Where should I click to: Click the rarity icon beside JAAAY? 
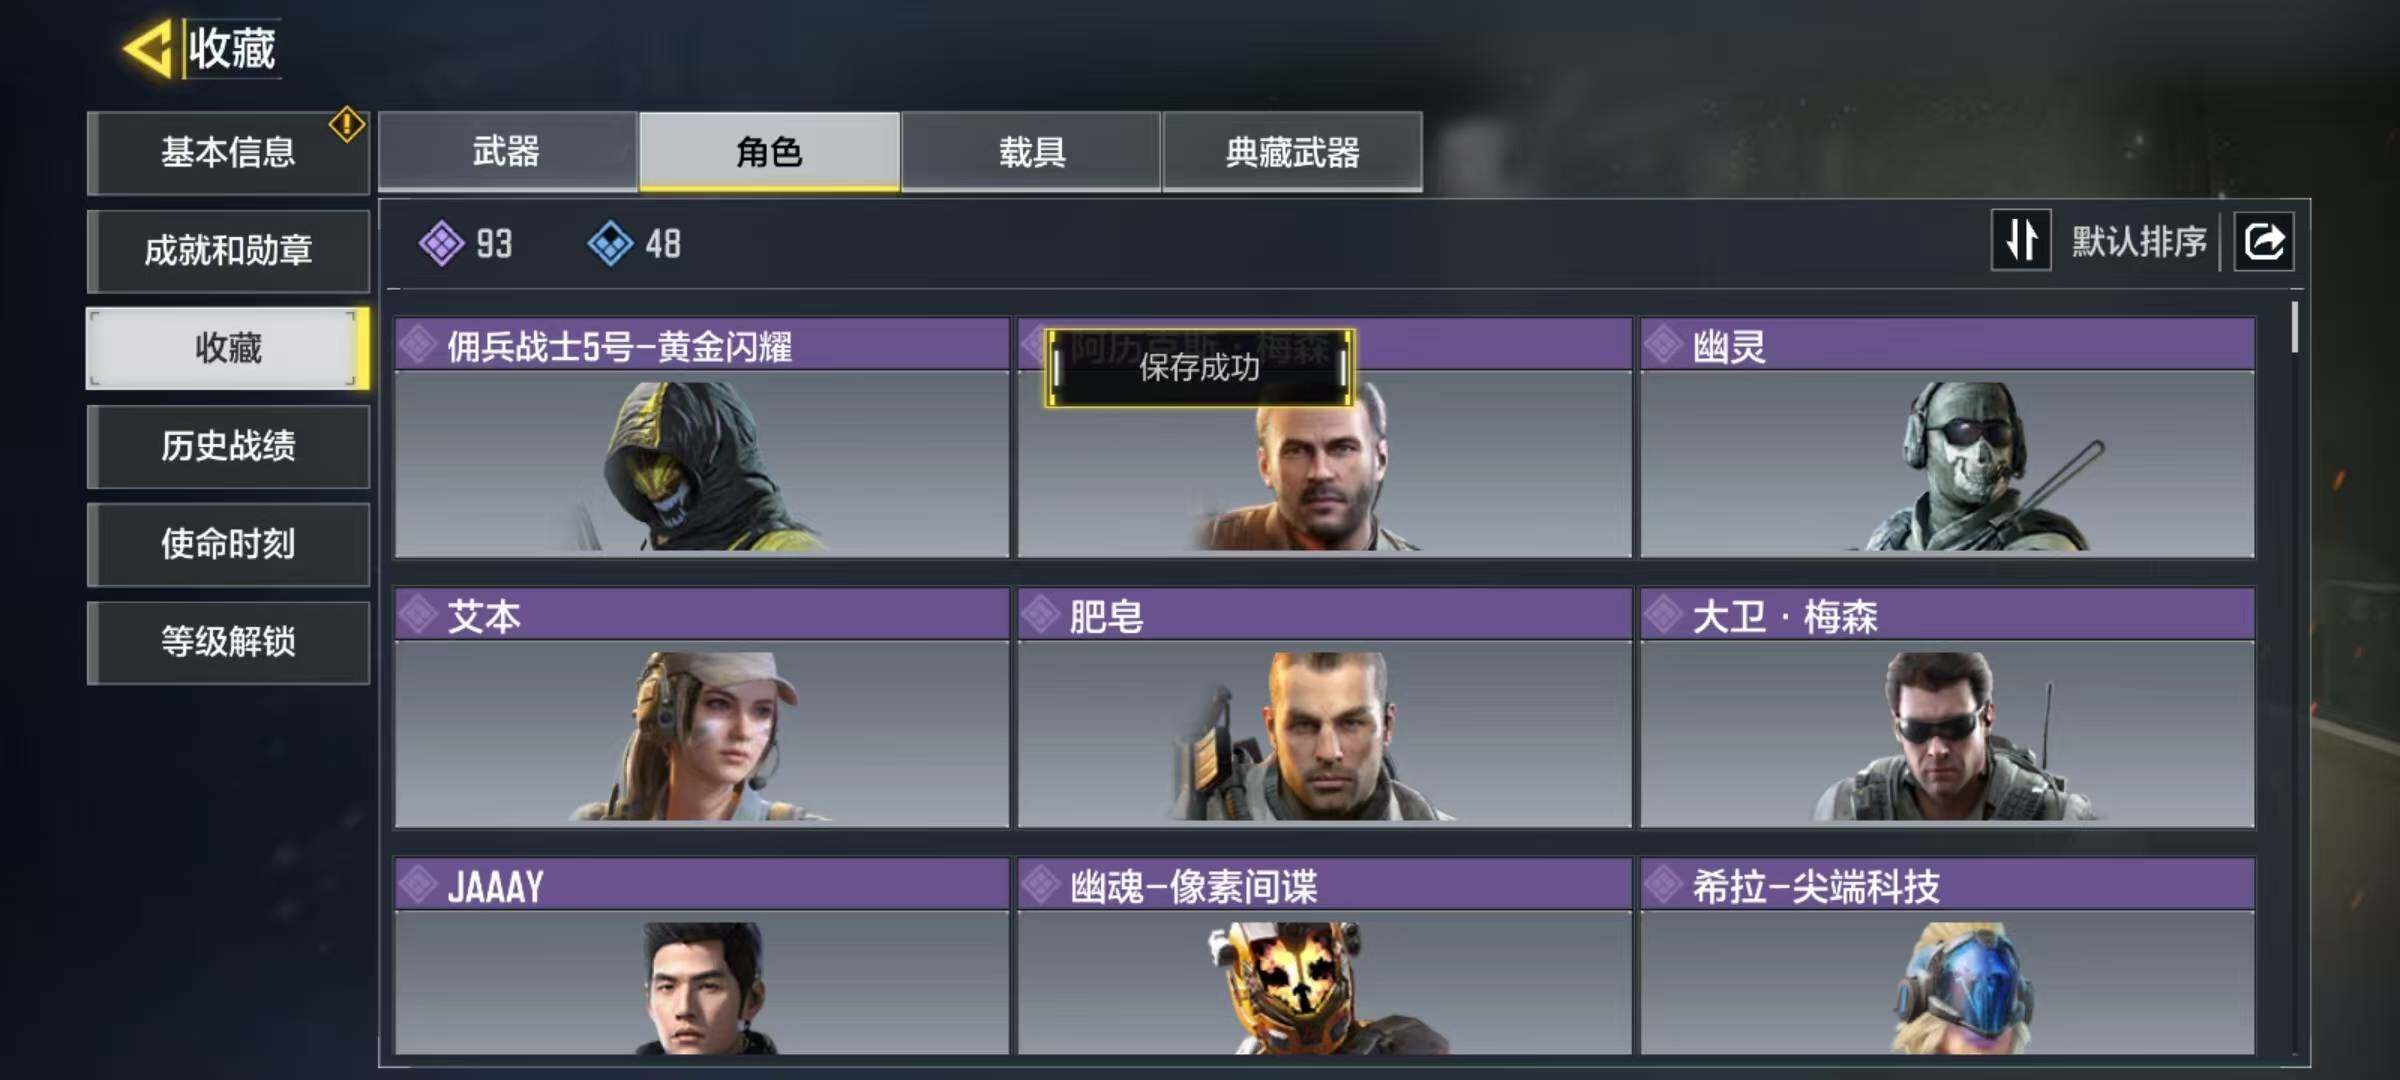(418, 885)
